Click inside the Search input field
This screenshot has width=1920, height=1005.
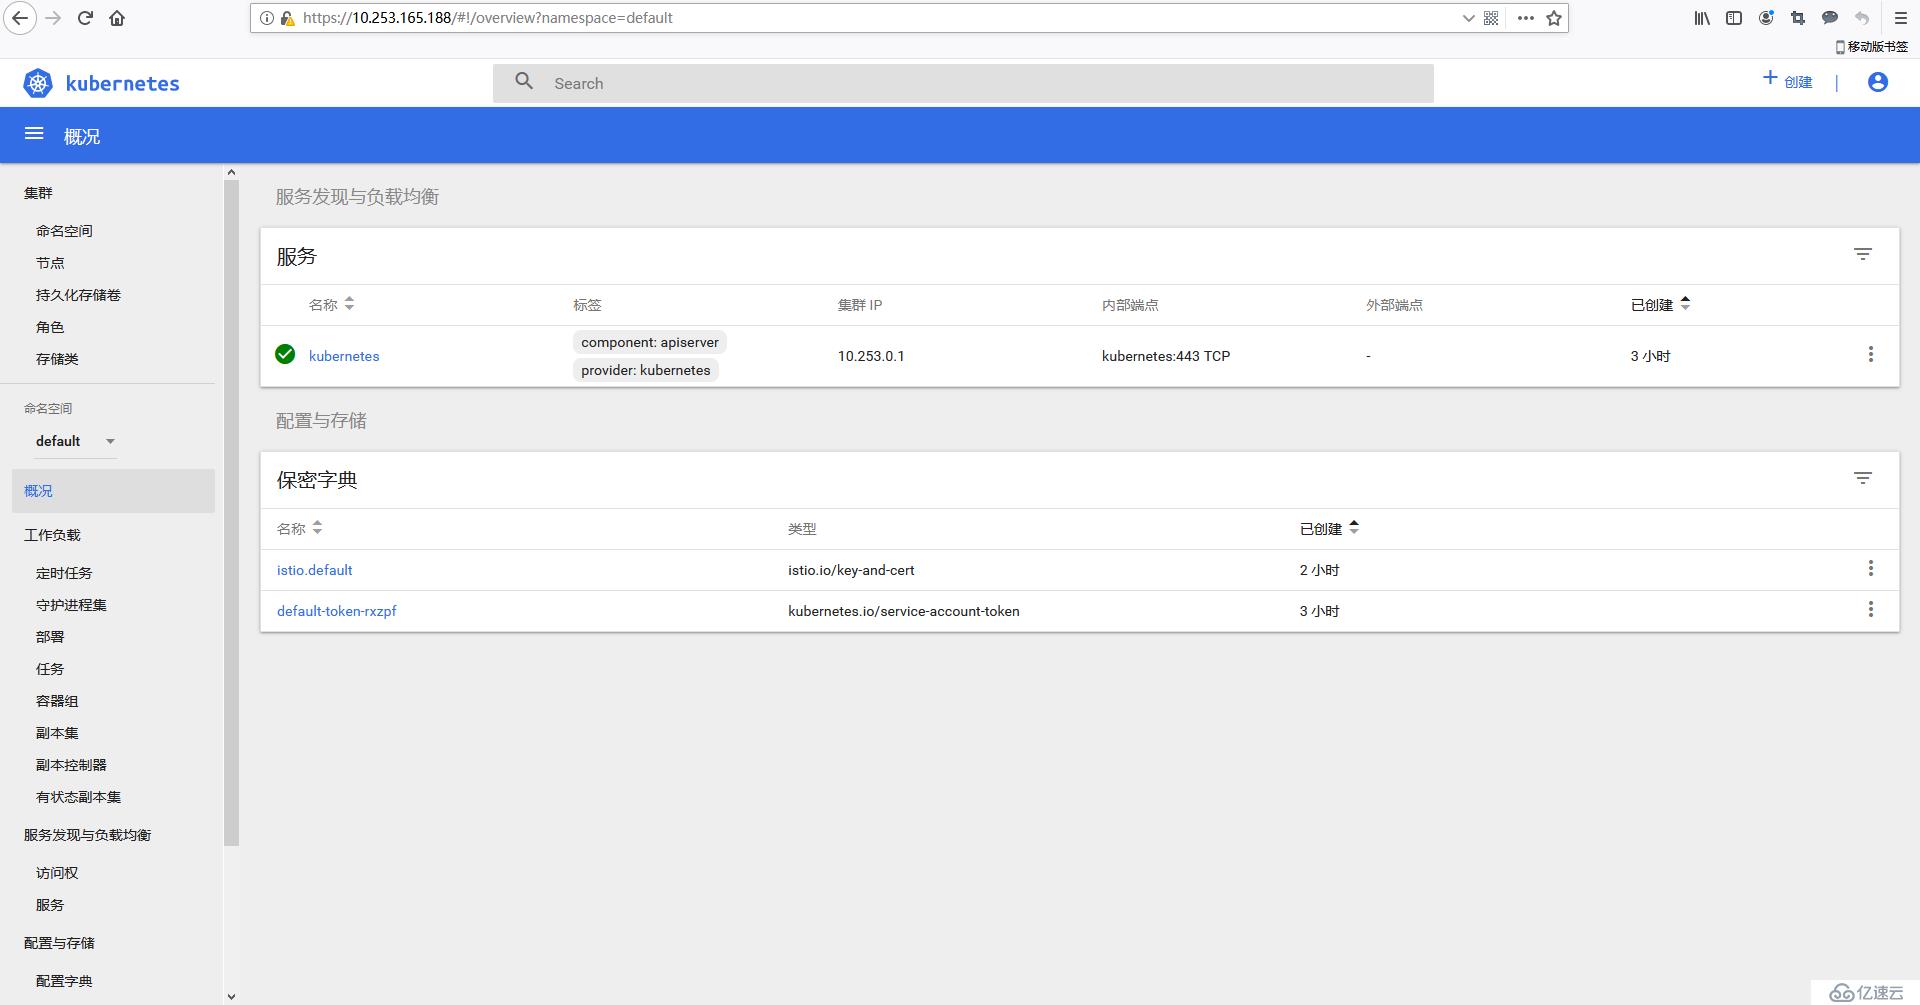[963, 83]
